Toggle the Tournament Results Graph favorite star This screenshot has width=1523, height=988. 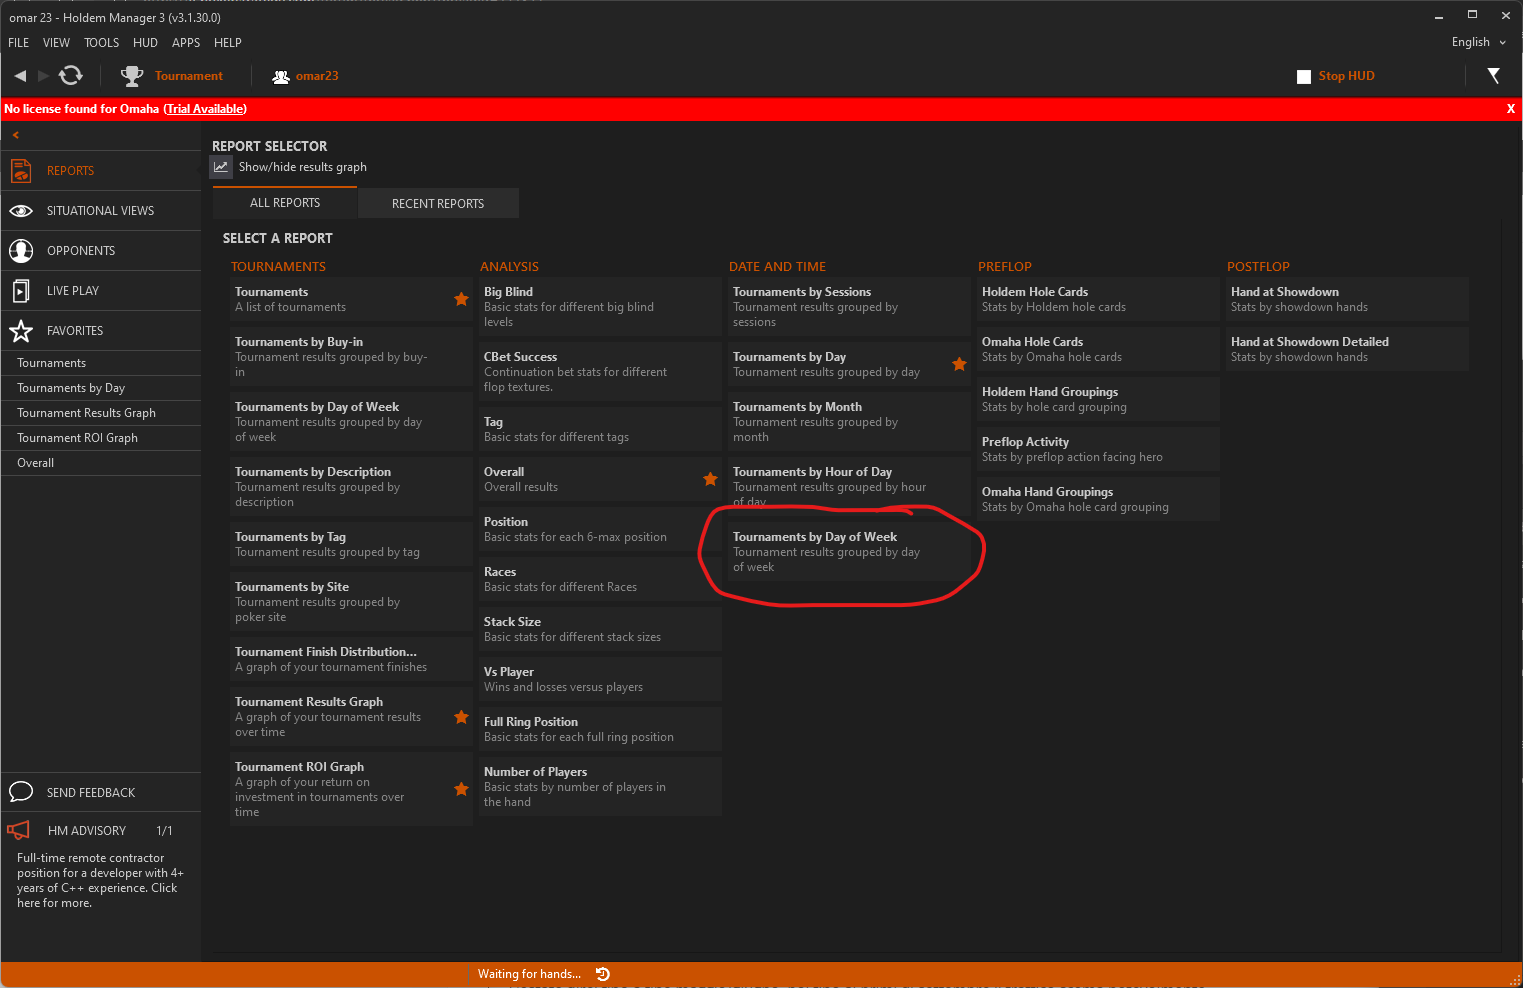461,717
